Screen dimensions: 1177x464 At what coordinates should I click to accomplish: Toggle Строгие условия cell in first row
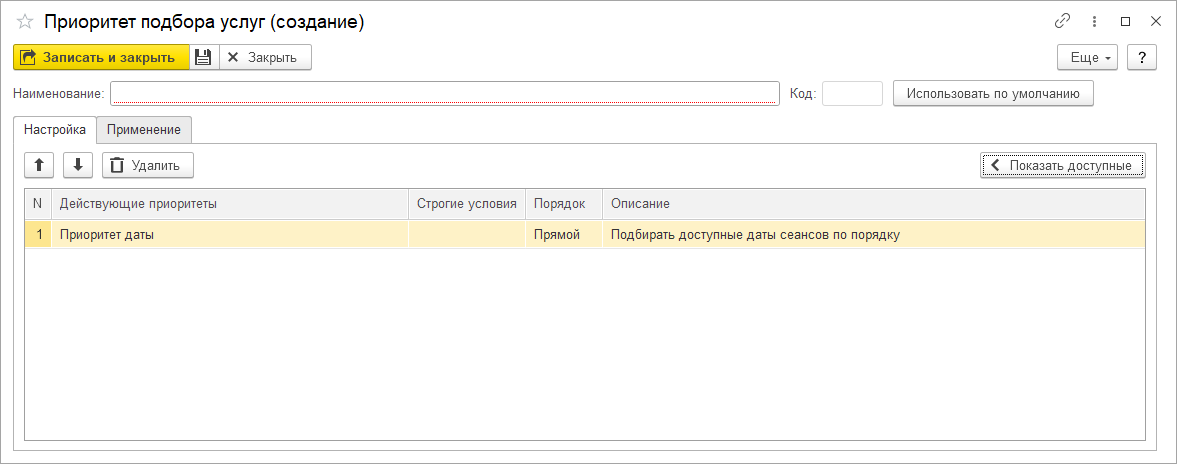(466, 235)
